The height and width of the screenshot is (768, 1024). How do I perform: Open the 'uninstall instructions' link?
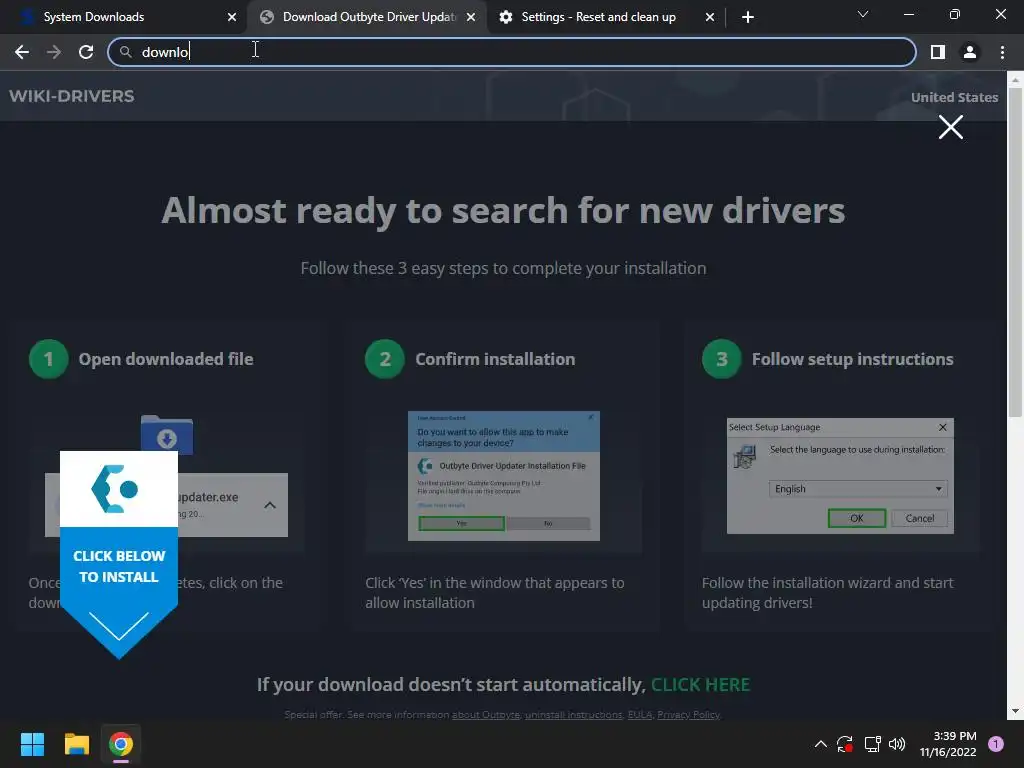tap(573, 715)
